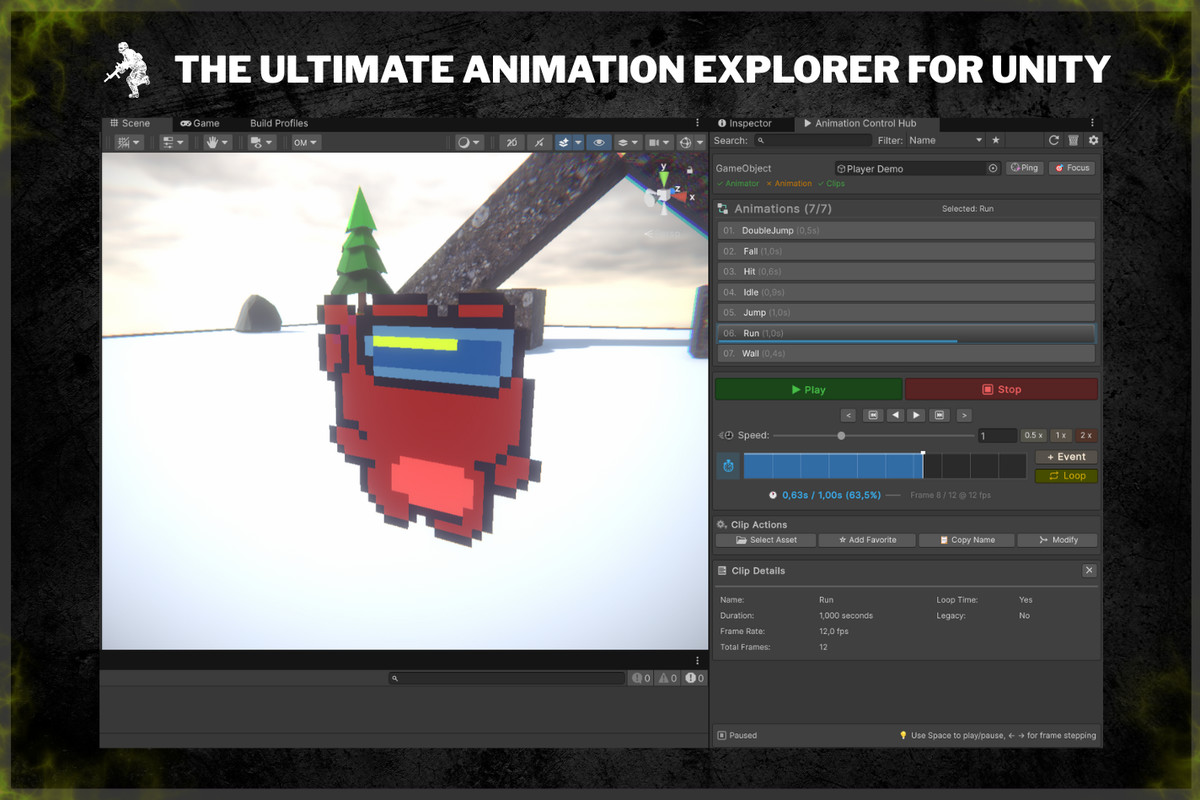
Task: Toggle the 2x speed preset
Action: [x=1086, y=435]
